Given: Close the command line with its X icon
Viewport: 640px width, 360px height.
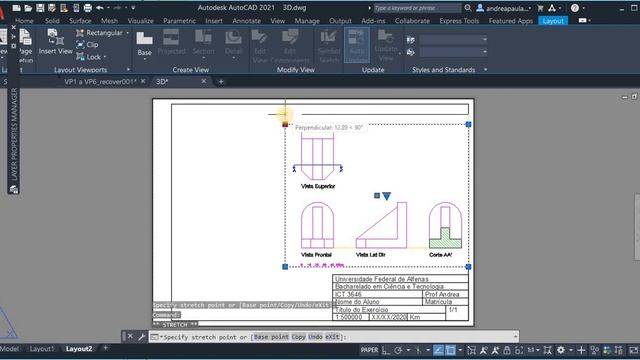Looking at the screenshot, I should pos(130,337).
